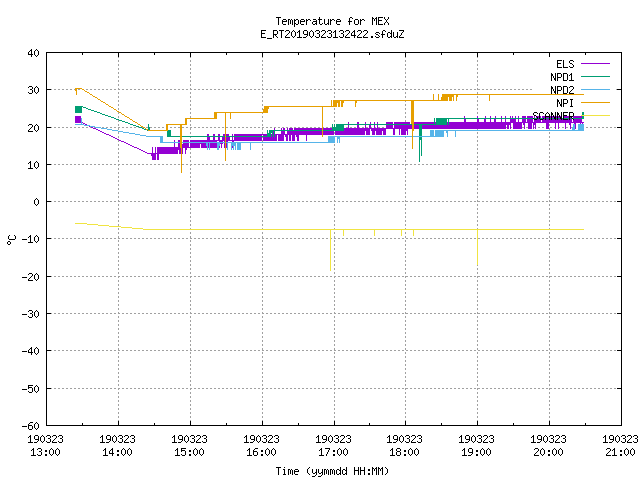
Task: Click the blue NPD2 legend line sample
Action: tap(595, 89)
